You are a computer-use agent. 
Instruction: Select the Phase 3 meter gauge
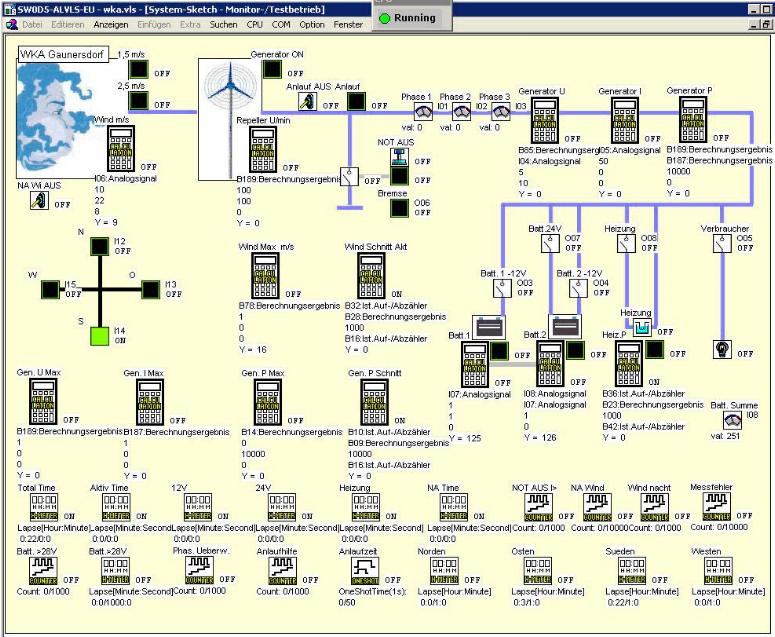pos(501,112)
